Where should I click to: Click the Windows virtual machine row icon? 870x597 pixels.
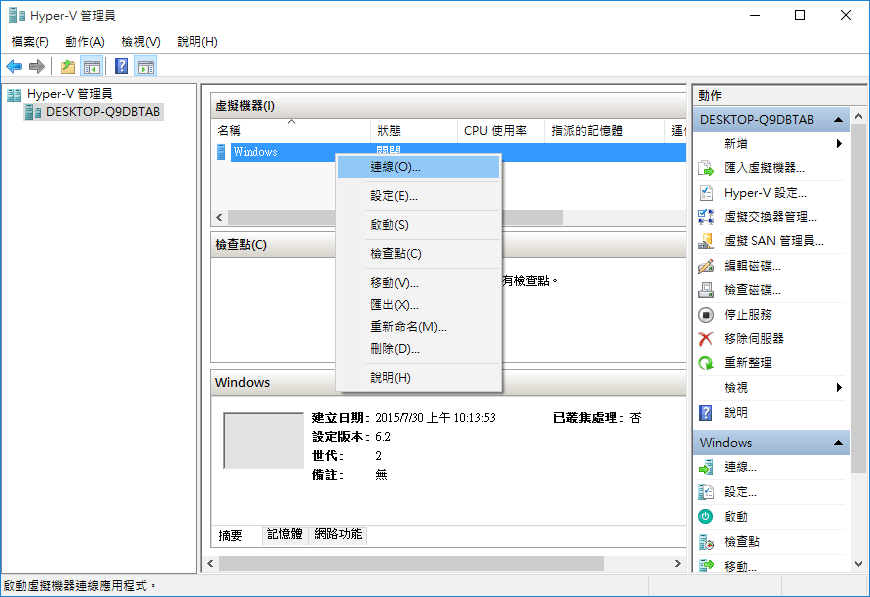(x=221, y=152)
